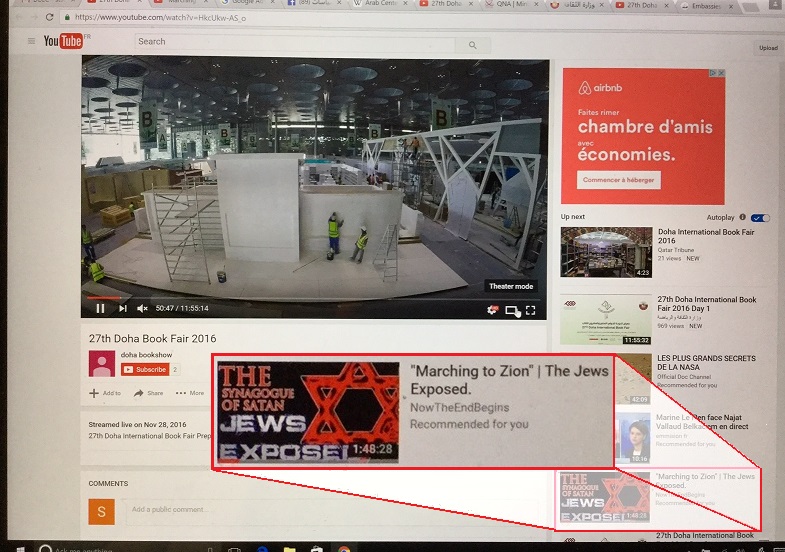Subscribe to doha bookshow channel
The width and height of the screenshot is (785, 552).
tap(146, 369)
